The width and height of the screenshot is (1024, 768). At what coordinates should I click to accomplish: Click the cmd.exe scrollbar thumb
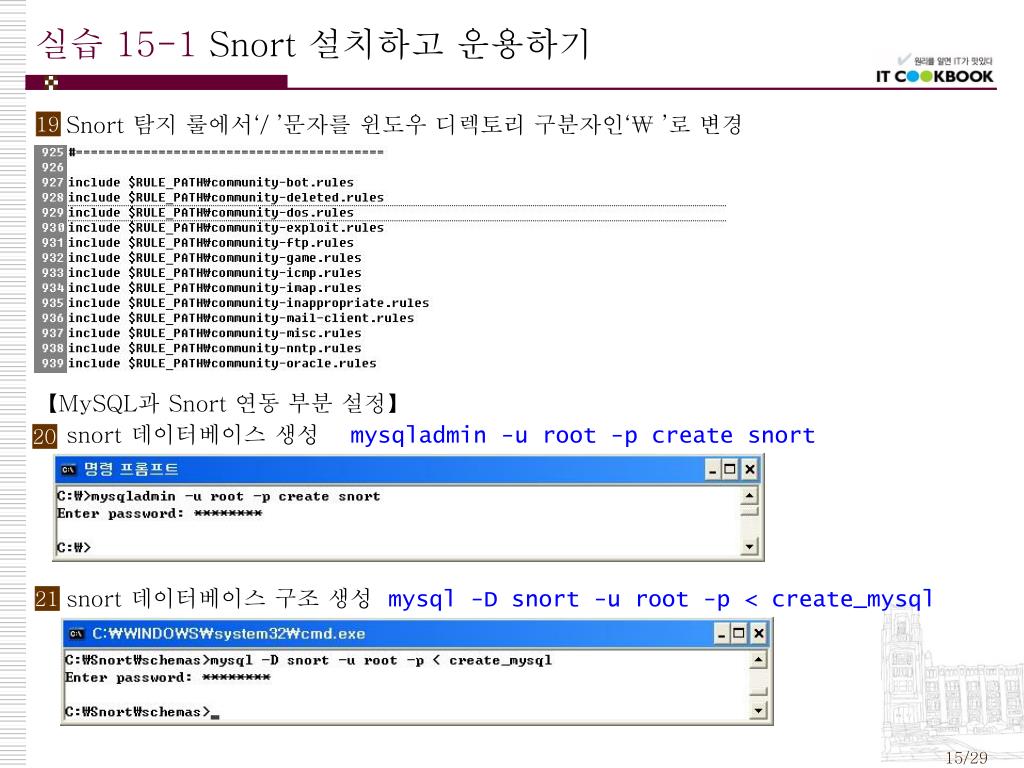point(758,692)
